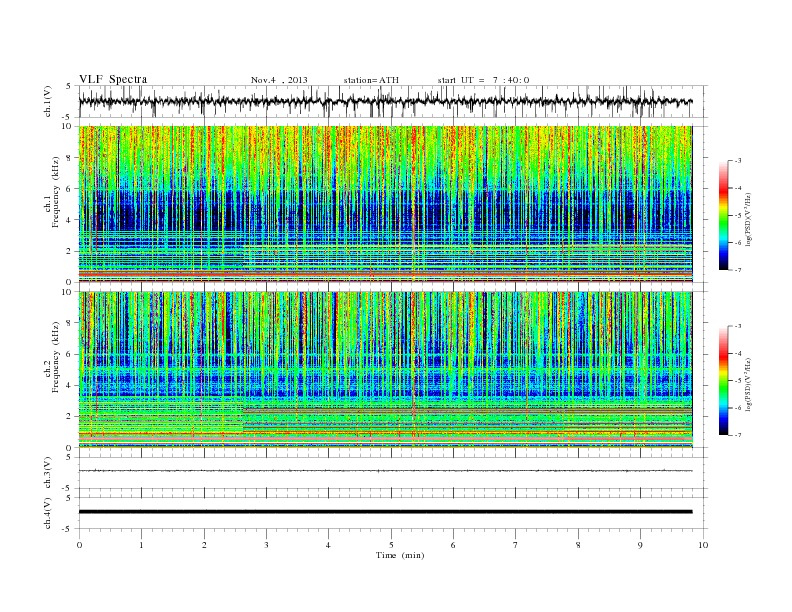Click the "5" tick on the time axis
792x612 pixels.
coord(391,545)
